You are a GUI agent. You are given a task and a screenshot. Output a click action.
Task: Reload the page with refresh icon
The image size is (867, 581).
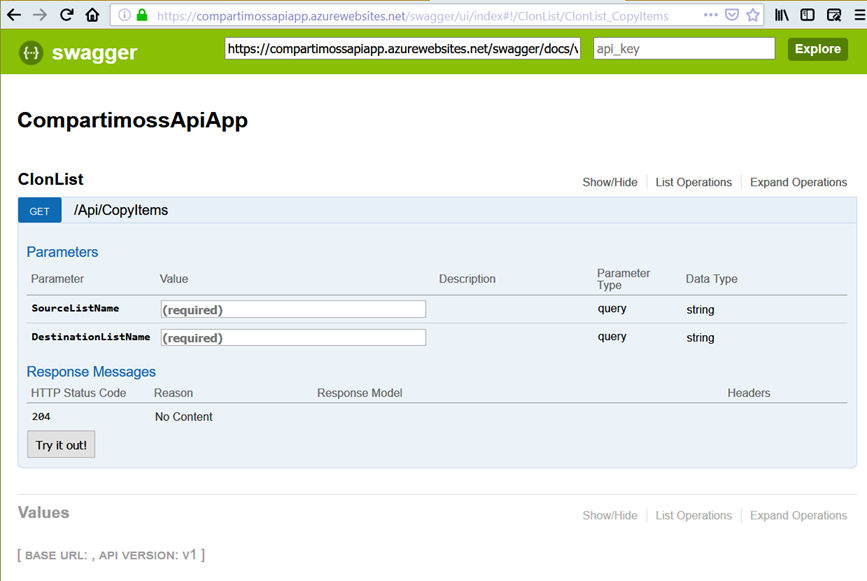click(66, 15)
